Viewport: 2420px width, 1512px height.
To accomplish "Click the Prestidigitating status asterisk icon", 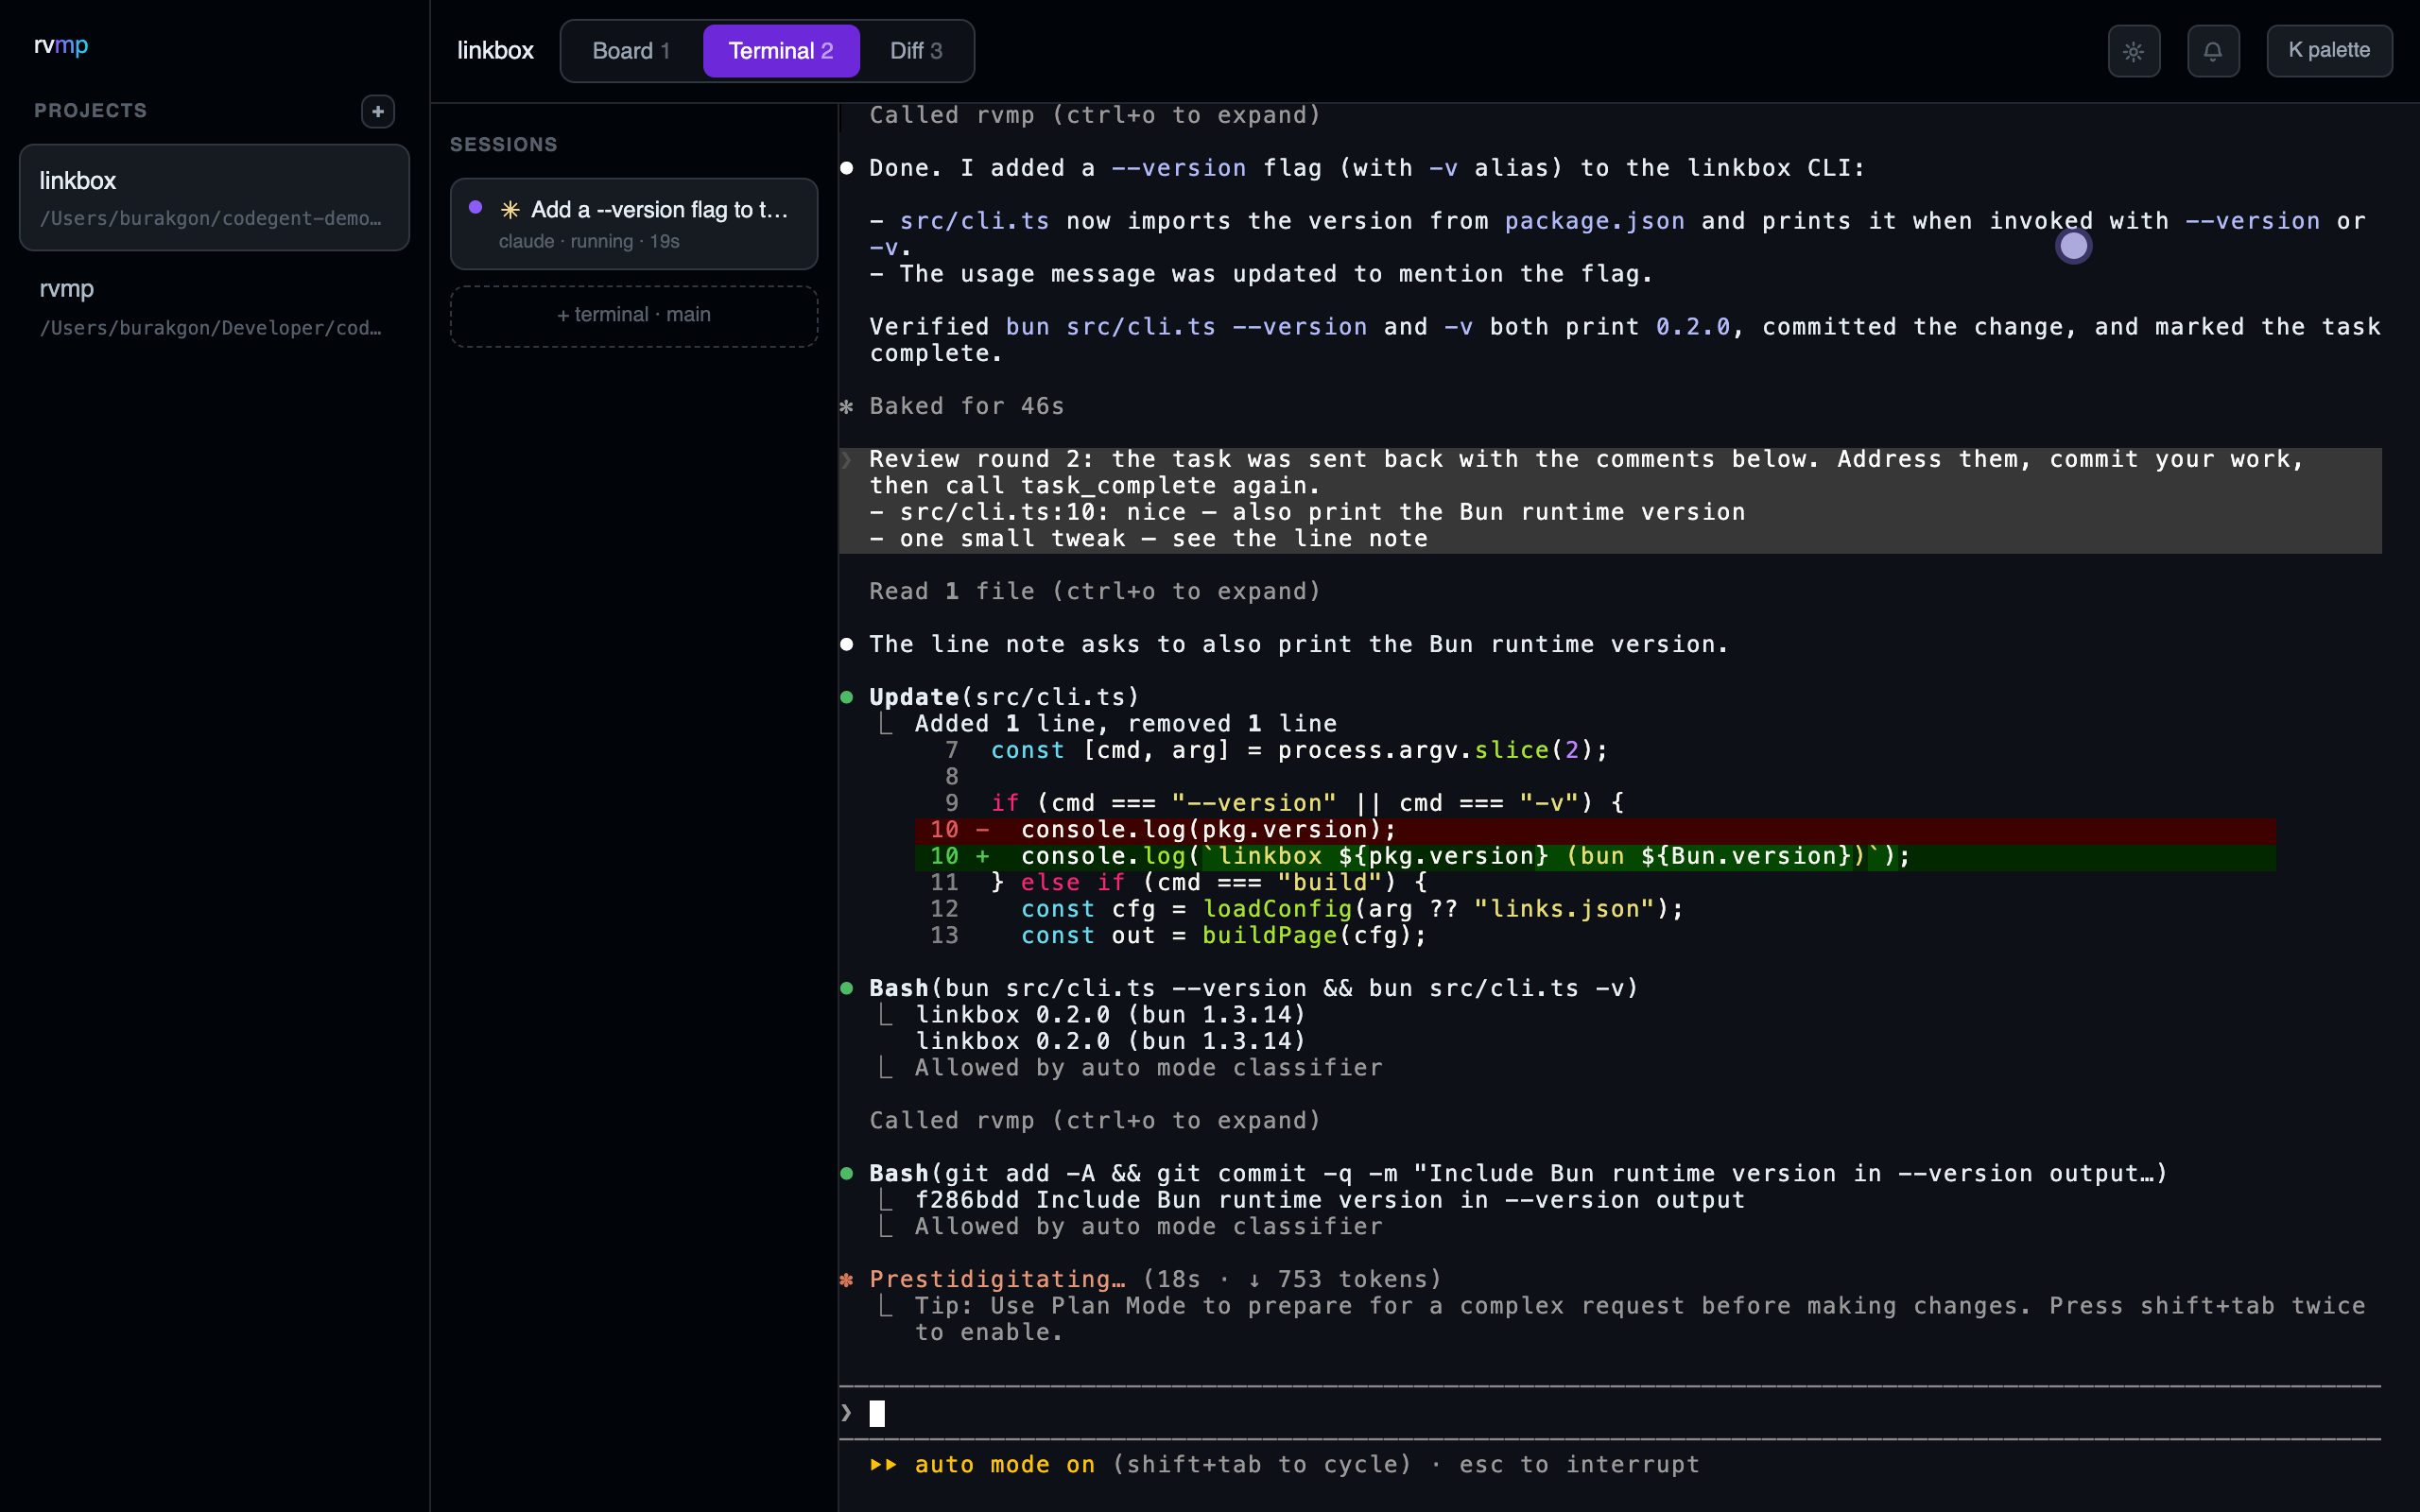I will click(x=847, y=1279).
